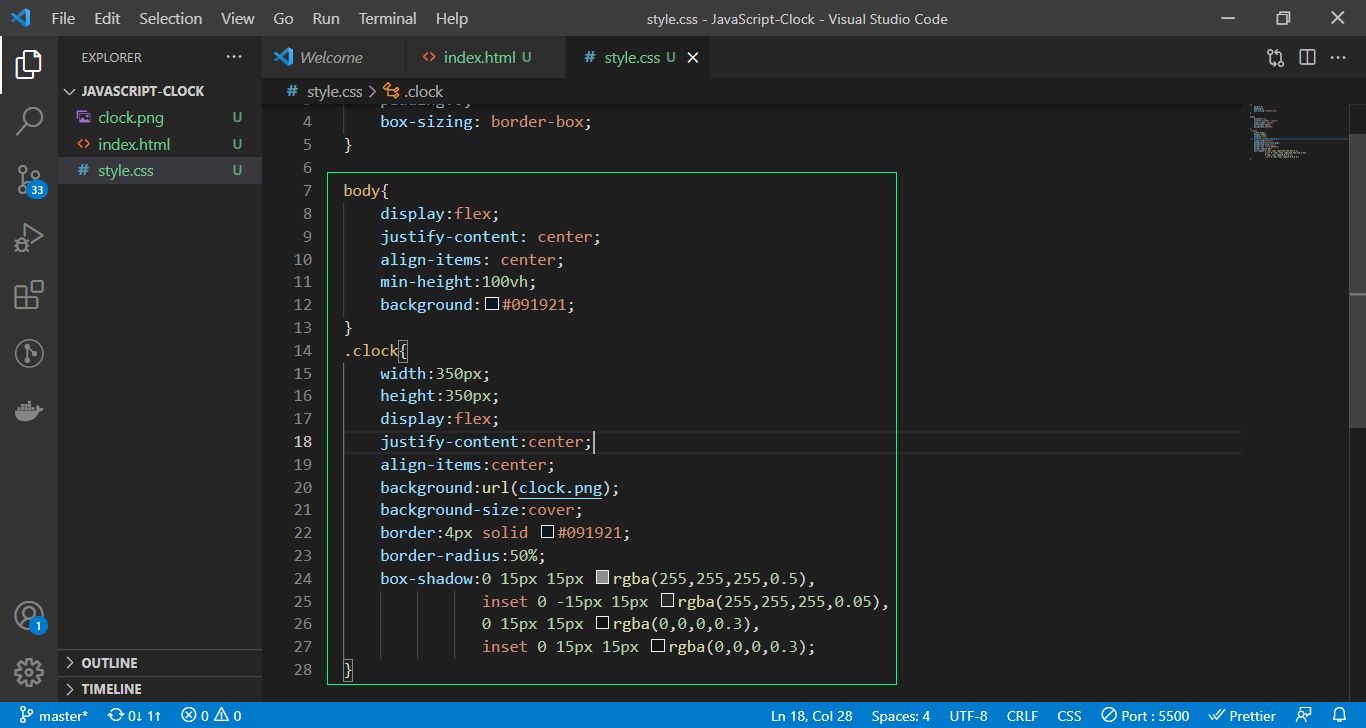Click the Explorer more actions ellipsis
1366x728 pixels.
pyautogui.click(x=234, y=57)
